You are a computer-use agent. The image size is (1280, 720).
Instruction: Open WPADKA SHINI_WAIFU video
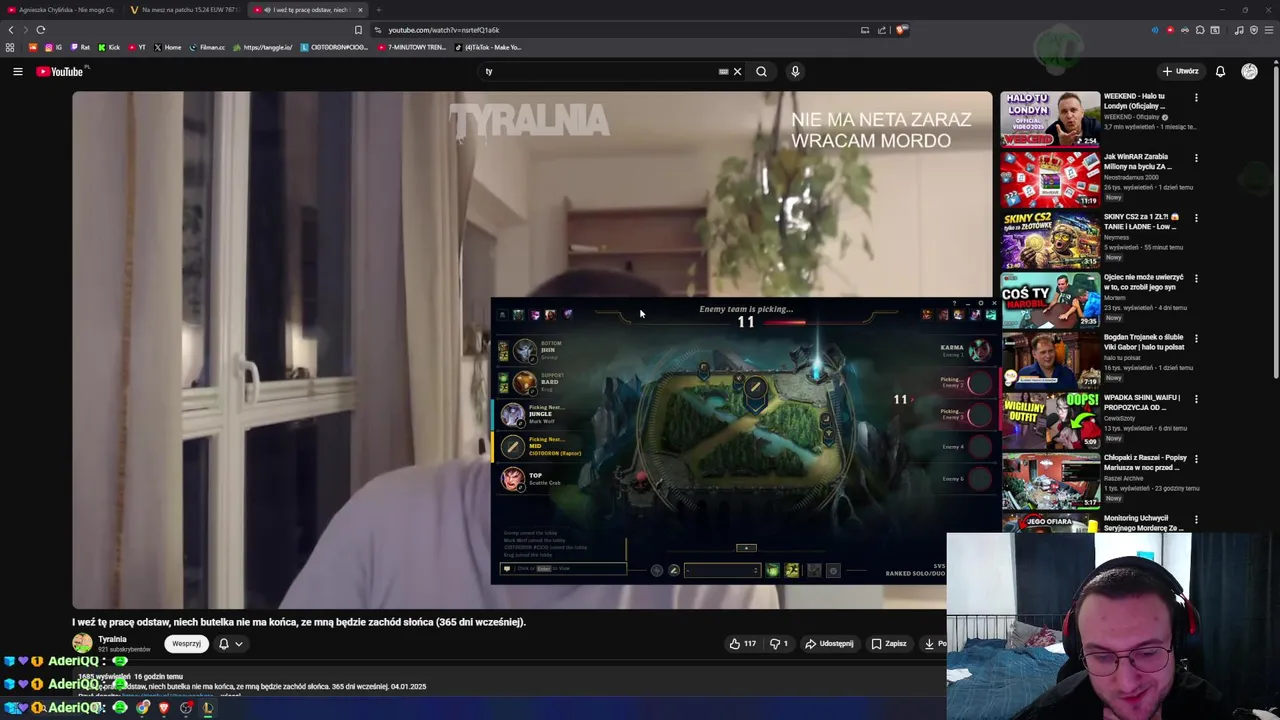click(x=1050, y=420)
